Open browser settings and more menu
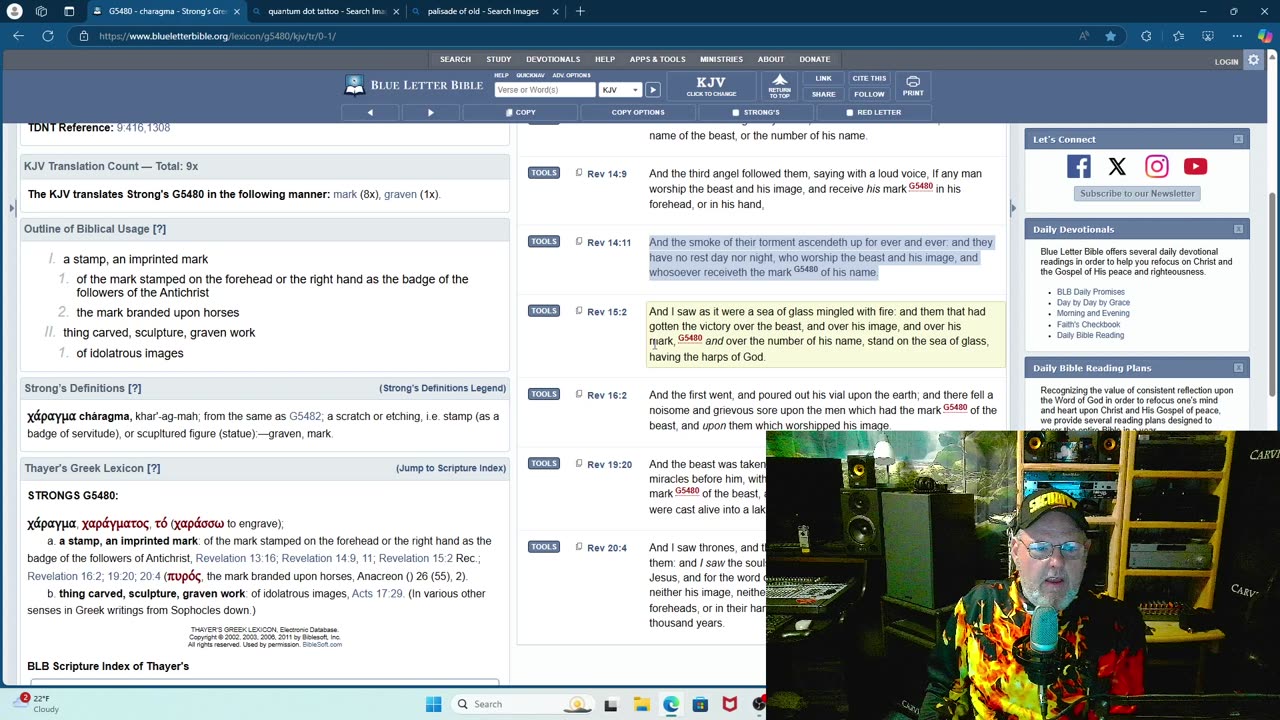 click(x=1237, y=36)
